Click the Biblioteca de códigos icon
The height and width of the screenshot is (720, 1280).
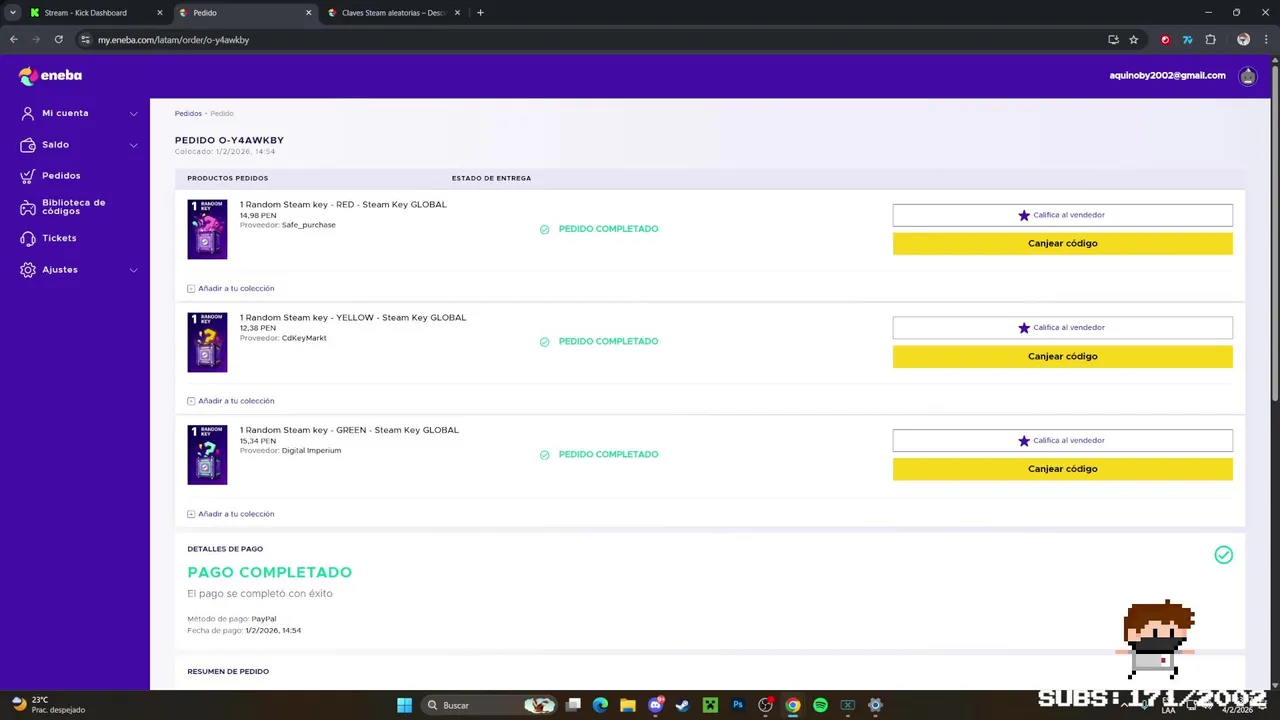(28, 207)
